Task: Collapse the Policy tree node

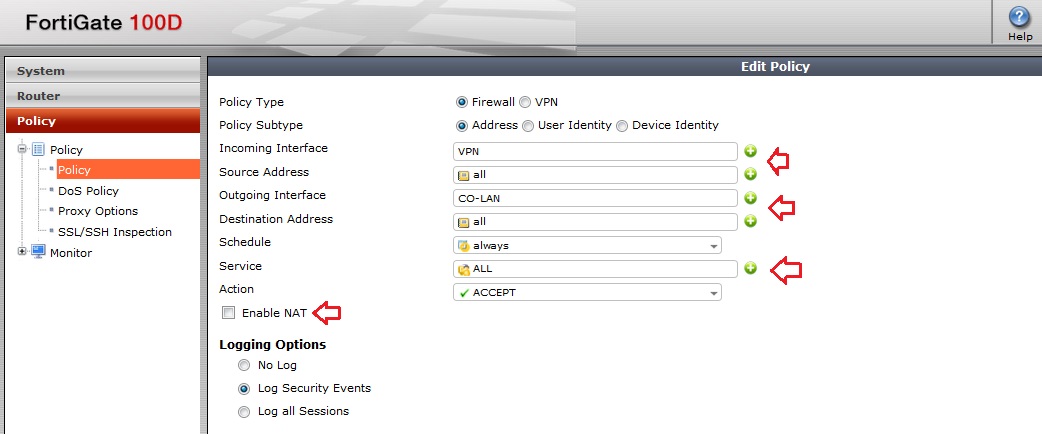Action: click(x=22, y=149)
